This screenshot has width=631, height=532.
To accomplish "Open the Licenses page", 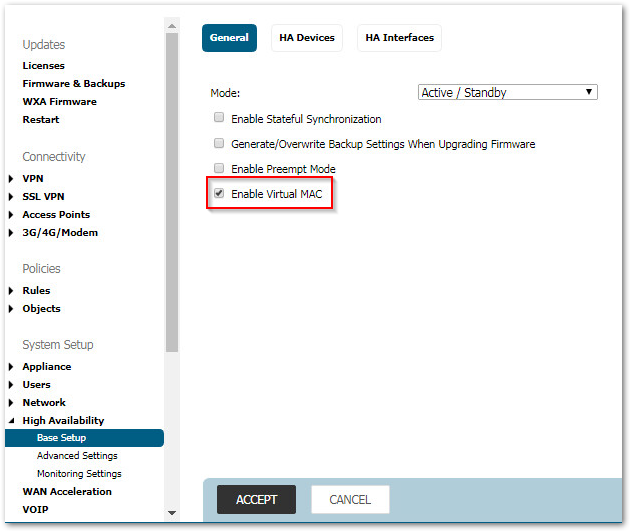I will tap(43, 66).
